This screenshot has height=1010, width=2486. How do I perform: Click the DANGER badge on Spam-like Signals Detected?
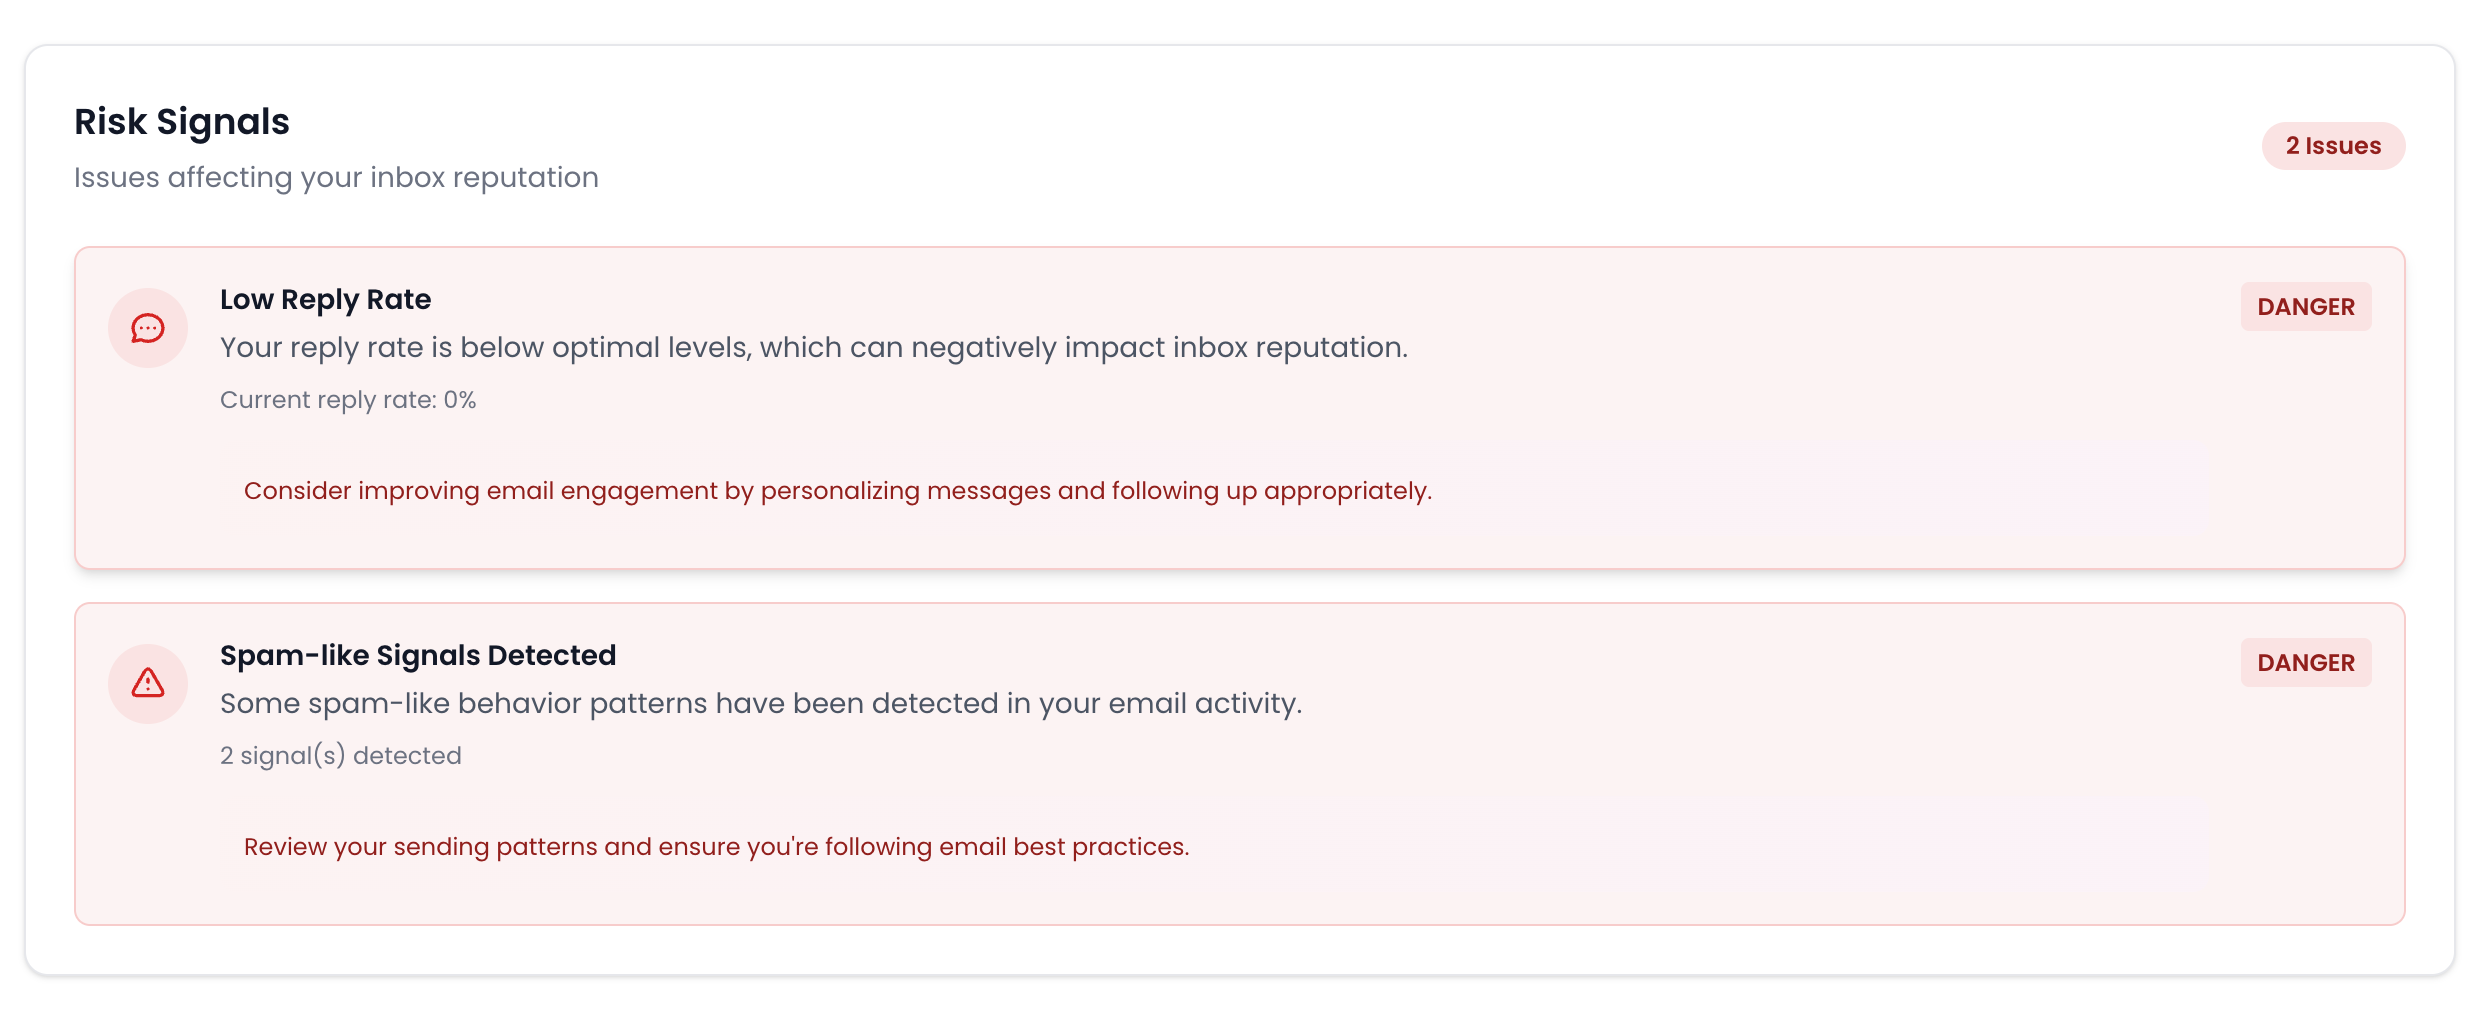point(2305,663)
